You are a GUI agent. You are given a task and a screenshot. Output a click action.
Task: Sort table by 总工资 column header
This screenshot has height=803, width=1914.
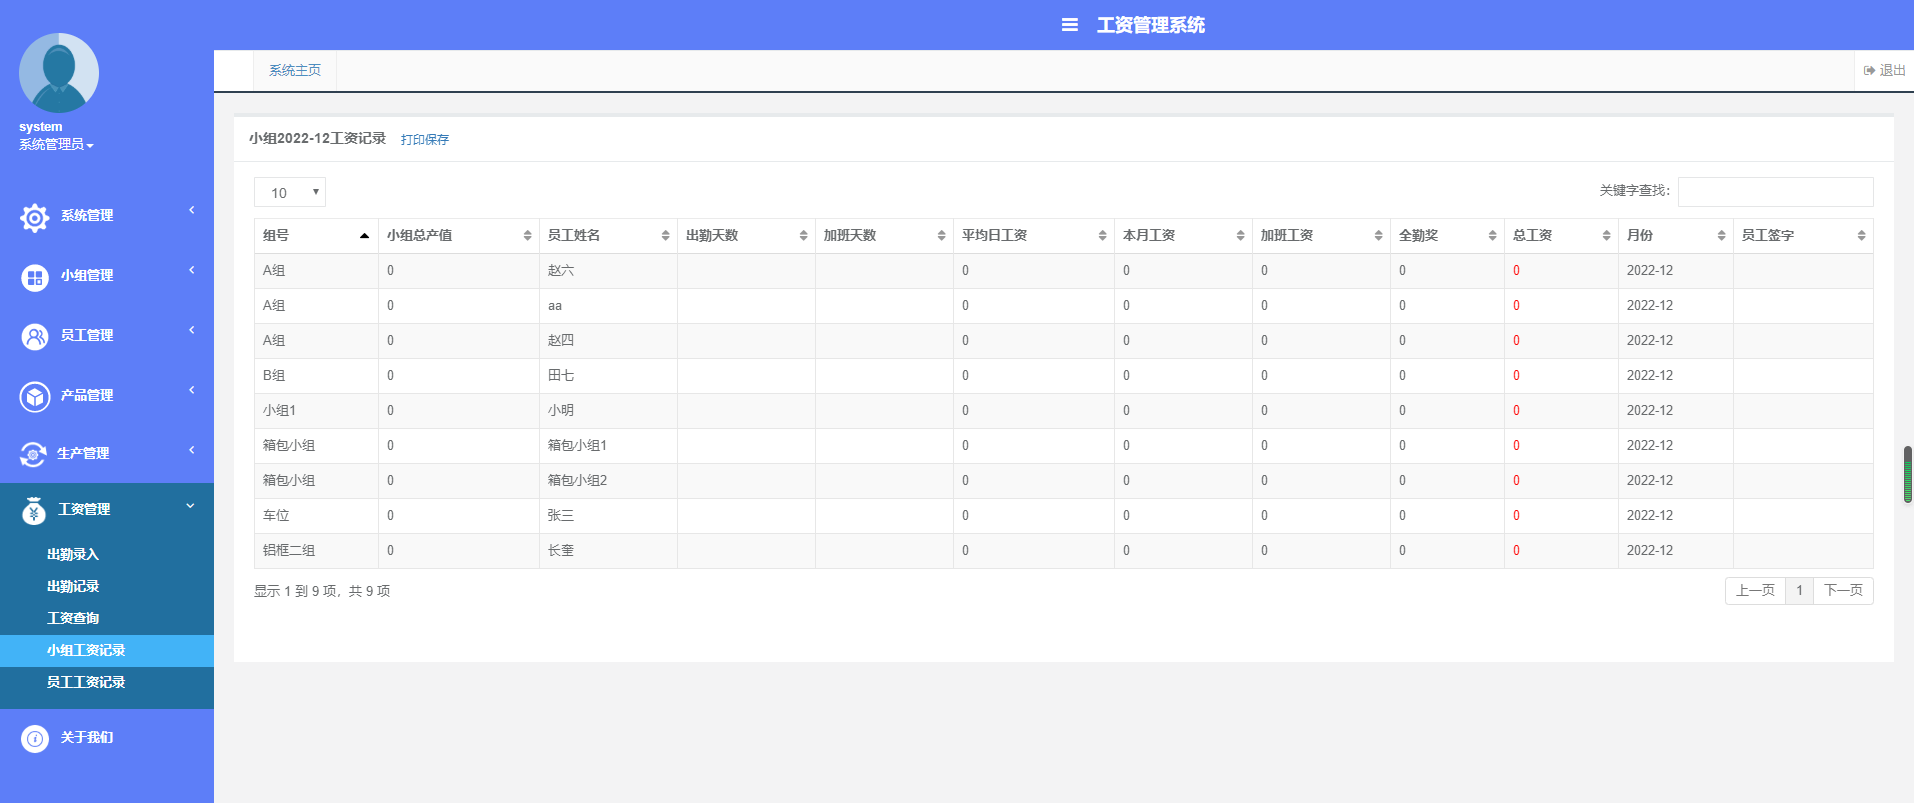click(1560, 236)
